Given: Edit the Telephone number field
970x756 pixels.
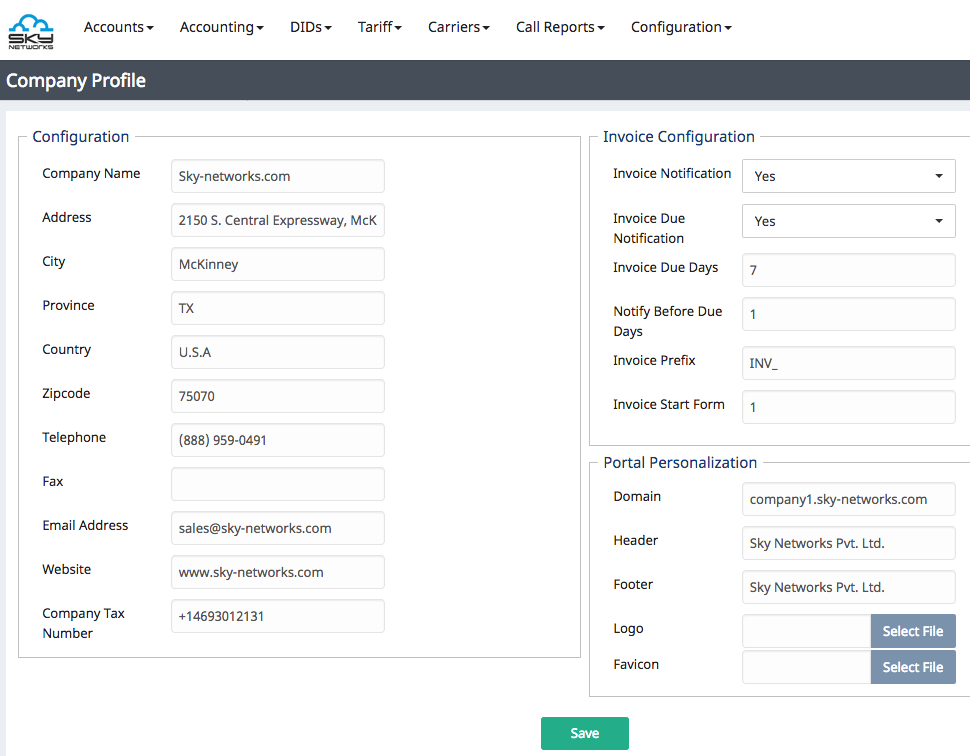Looking at the screenshot, I should (278, 440).
